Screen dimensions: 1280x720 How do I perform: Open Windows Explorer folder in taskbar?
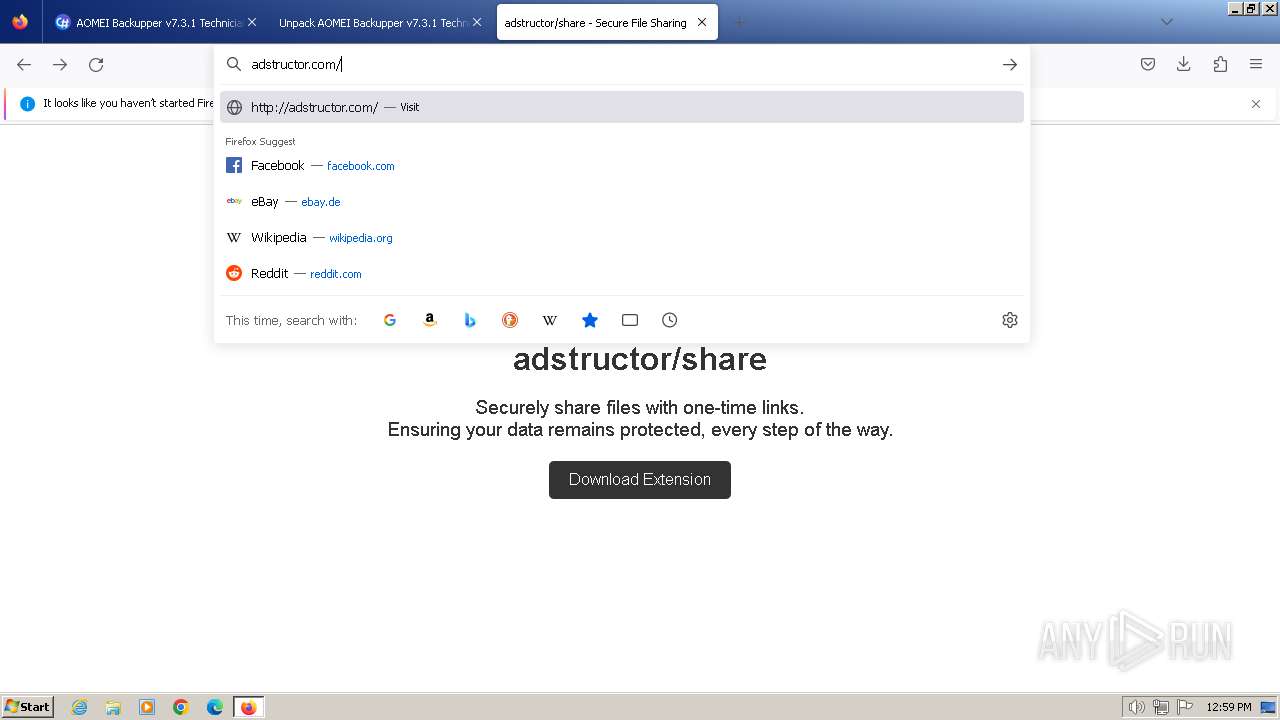pos(113,707)
